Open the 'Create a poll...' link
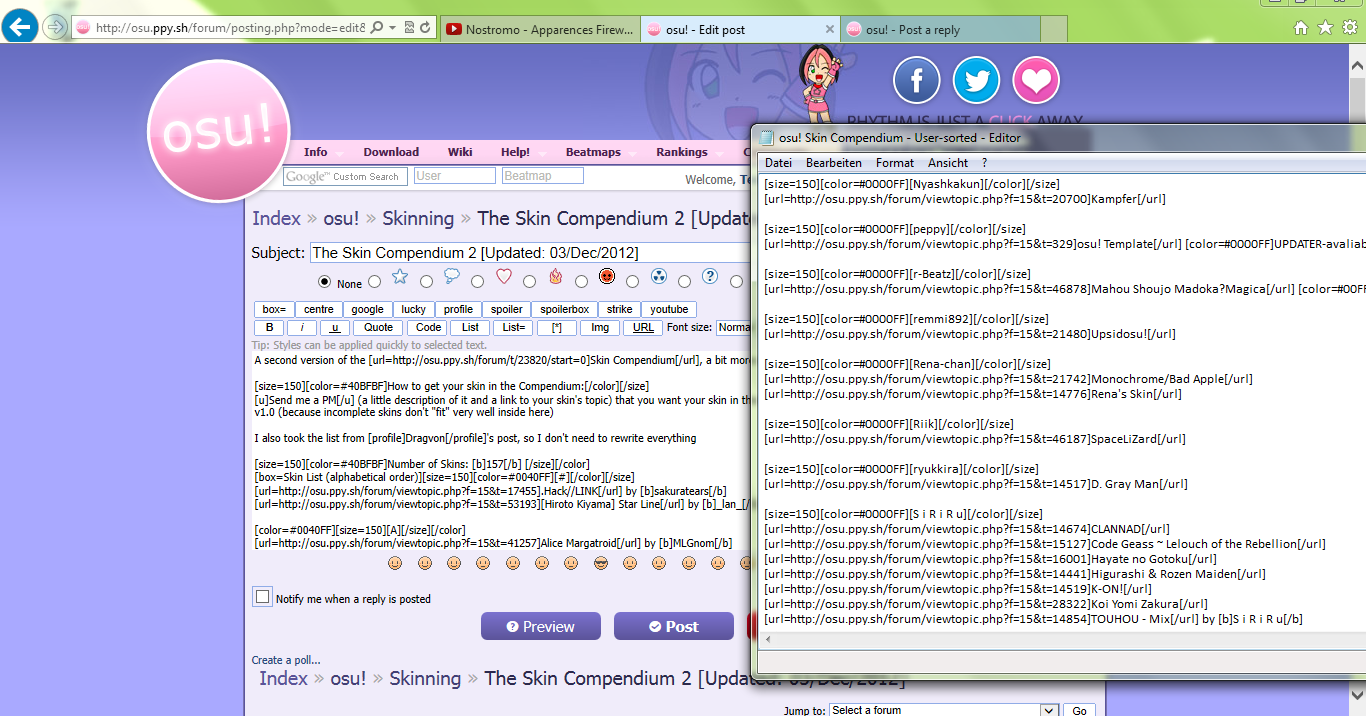Screen dimensions: 1366x716 pyautogui.click(x=286, y=660)
